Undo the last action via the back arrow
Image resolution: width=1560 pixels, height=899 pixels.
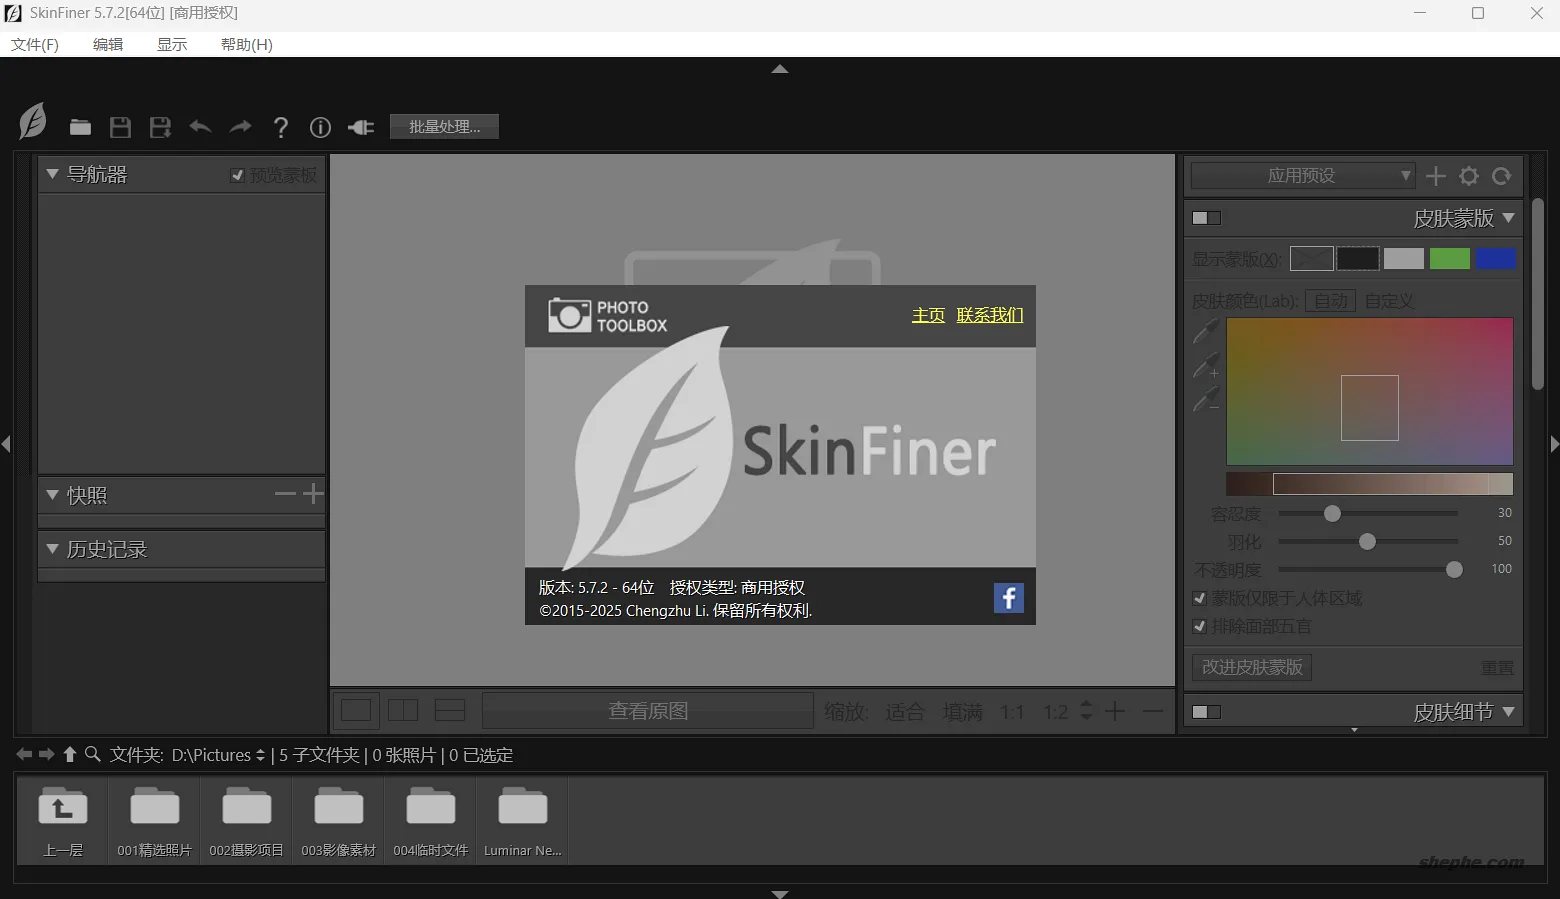click(x=200, y=127)
